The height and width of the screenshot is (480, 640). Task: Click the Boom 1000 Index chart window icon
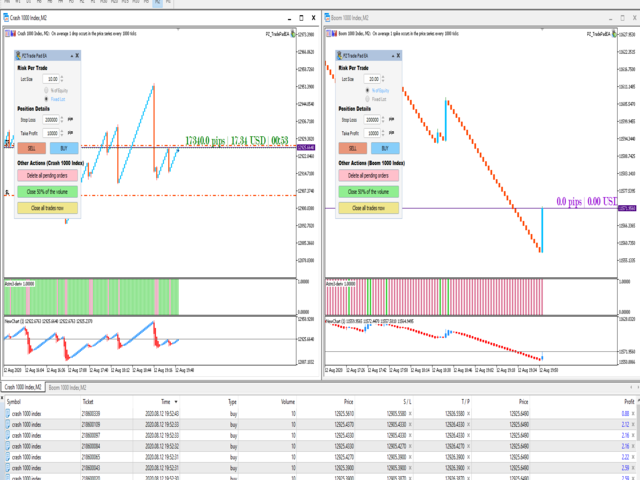(328, 17)
